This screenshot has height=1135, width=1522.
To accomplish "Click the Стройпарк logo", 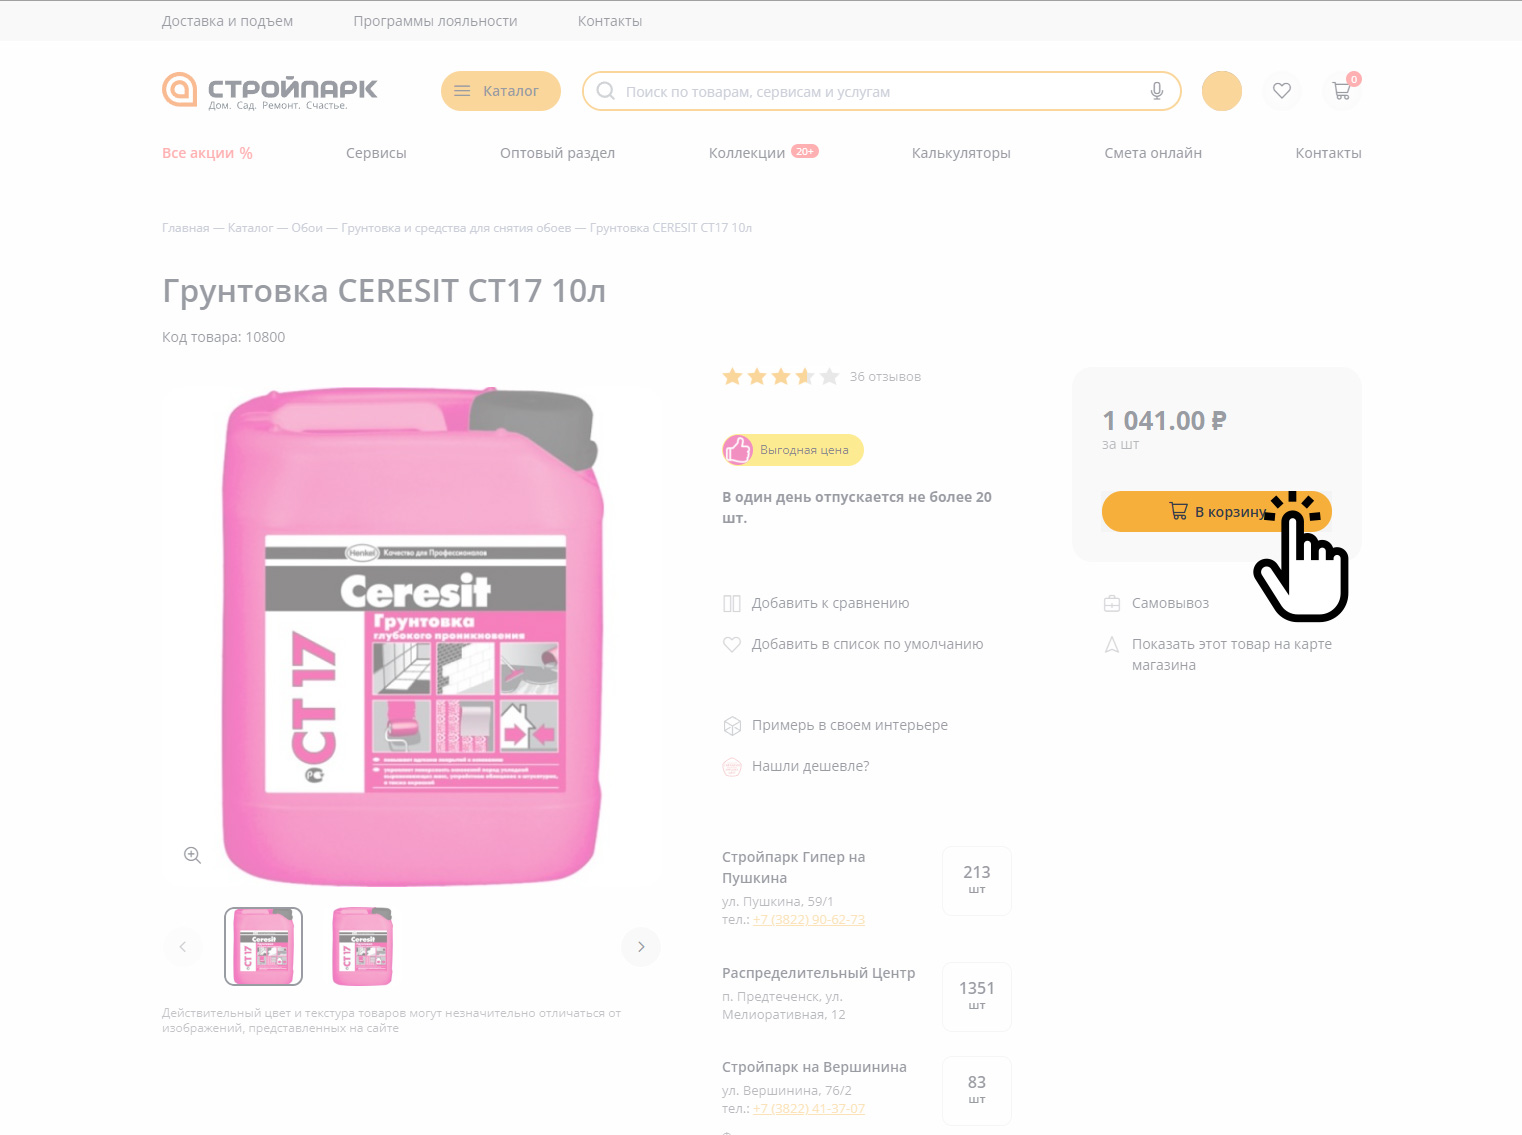I will tap(270, 91).
